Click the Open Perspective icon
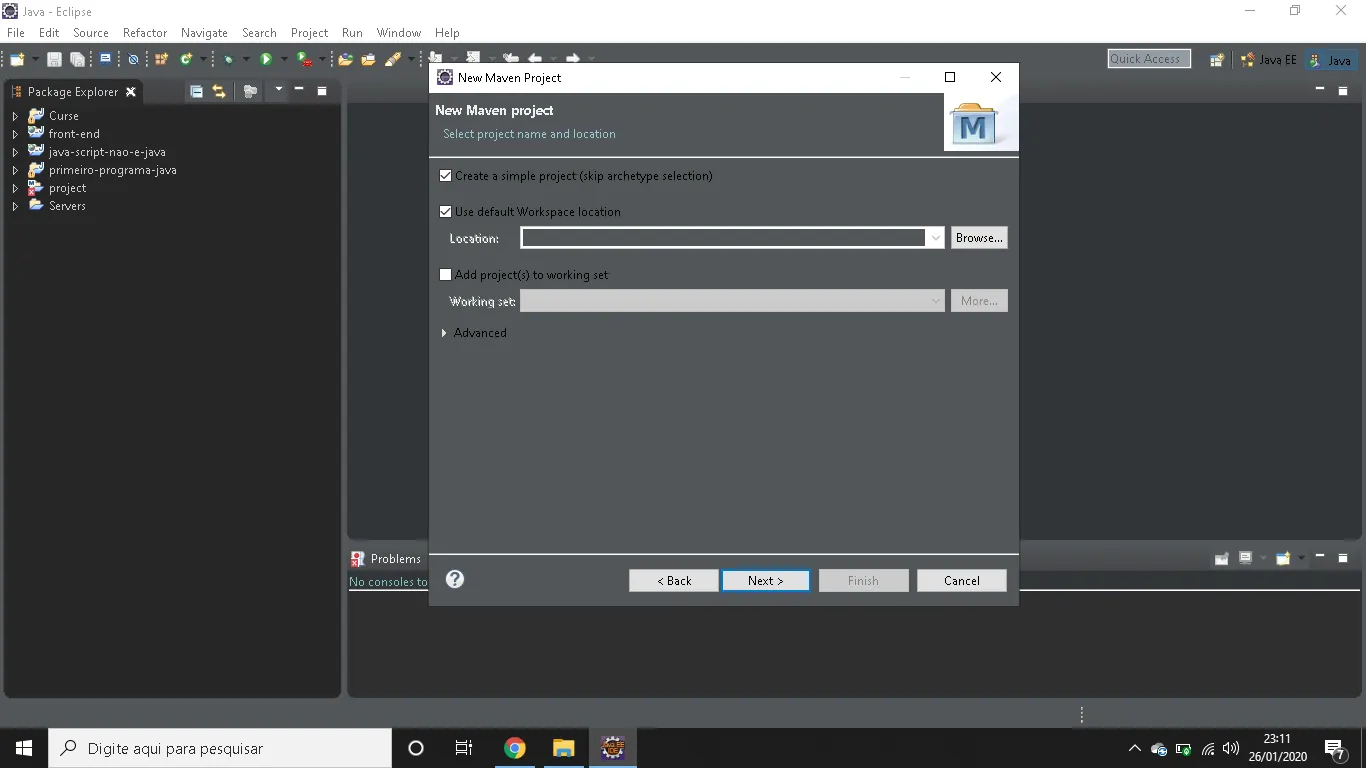The image size is (1366, 768). click(1216, 60)
